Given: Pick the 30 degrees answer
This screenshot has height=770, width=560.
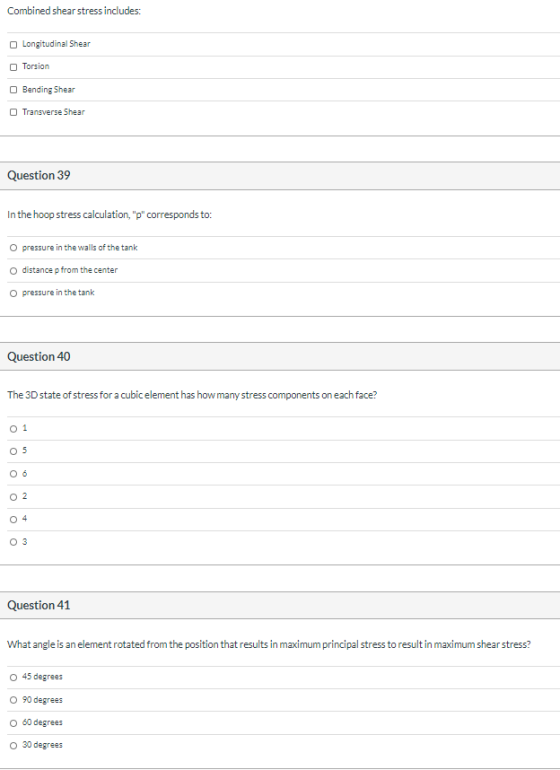Looking at the screenshot, I should tap(13, 745).
